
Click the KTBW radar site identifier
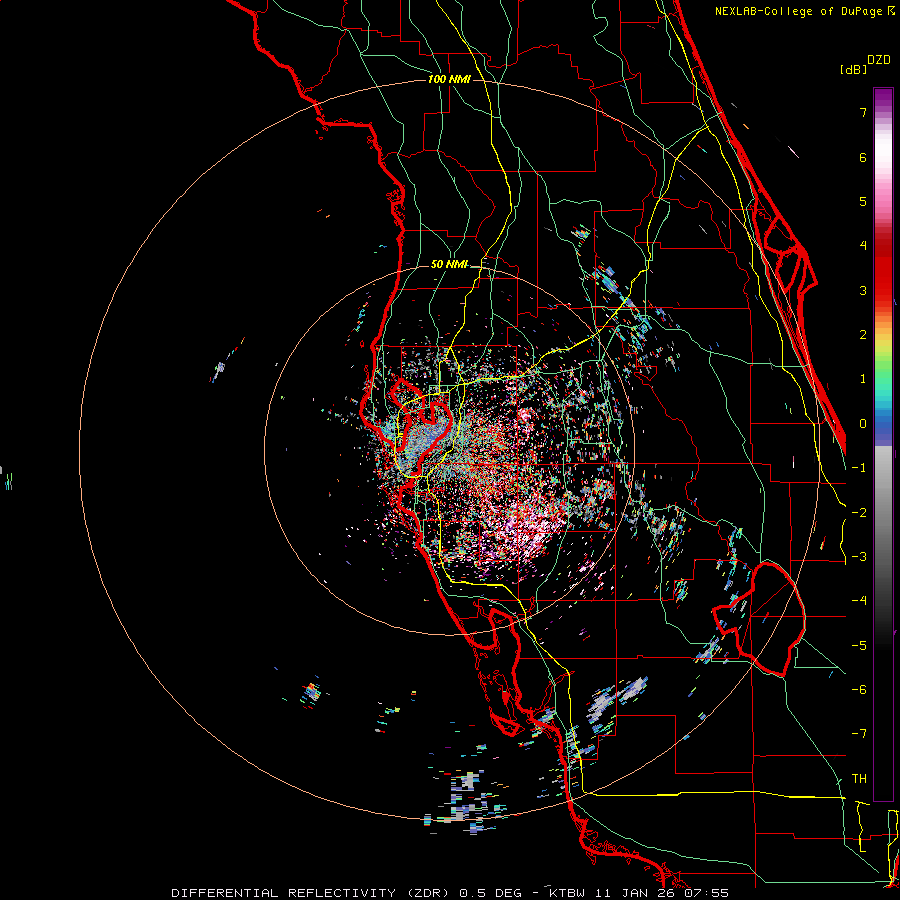(x=569, y=893)
